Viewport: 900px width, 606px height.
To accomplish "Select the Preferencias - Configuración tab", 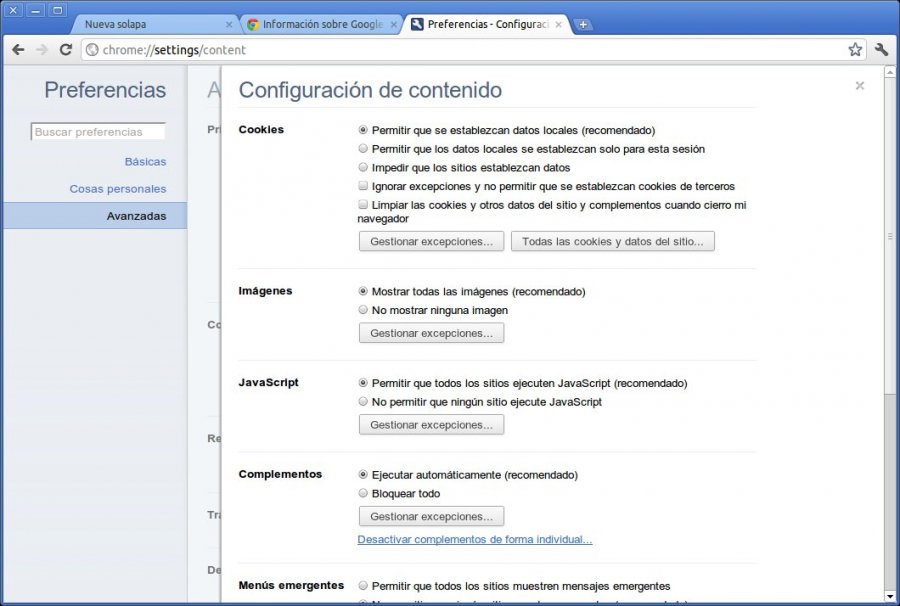I will 487,25.
